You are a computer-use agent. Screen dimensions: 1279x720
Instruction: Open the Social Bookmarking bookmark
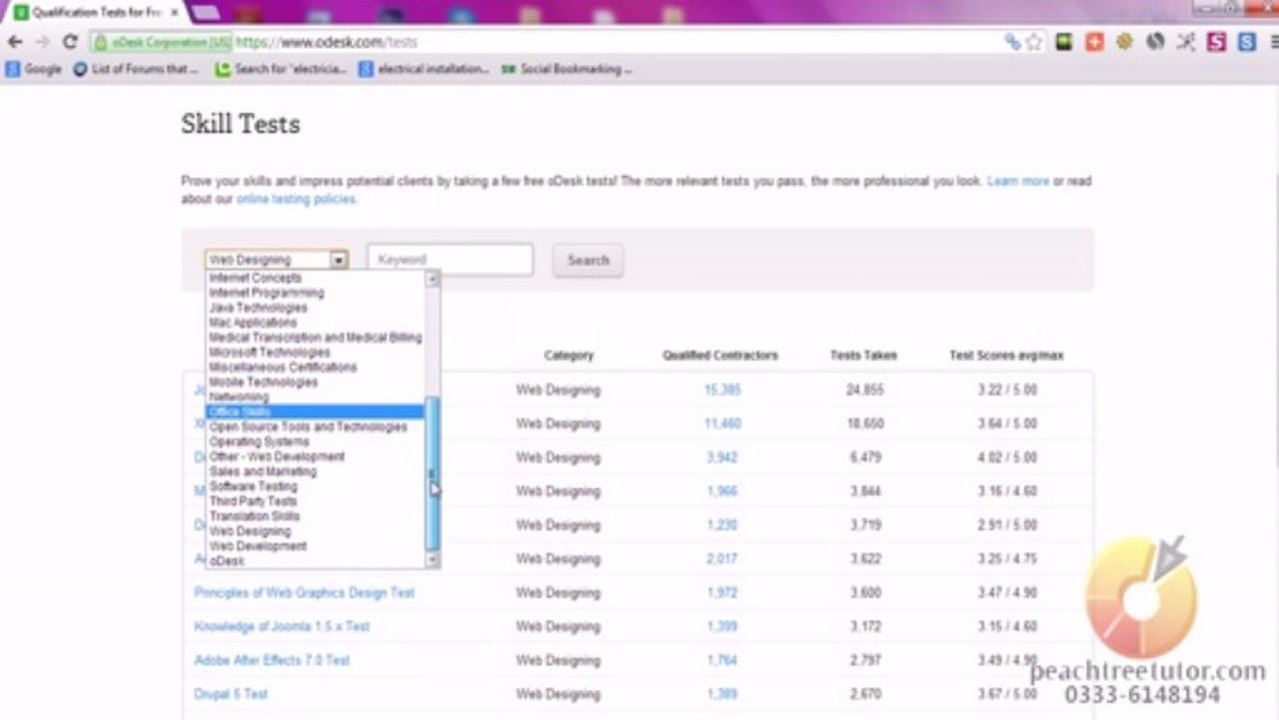[567, 69]
